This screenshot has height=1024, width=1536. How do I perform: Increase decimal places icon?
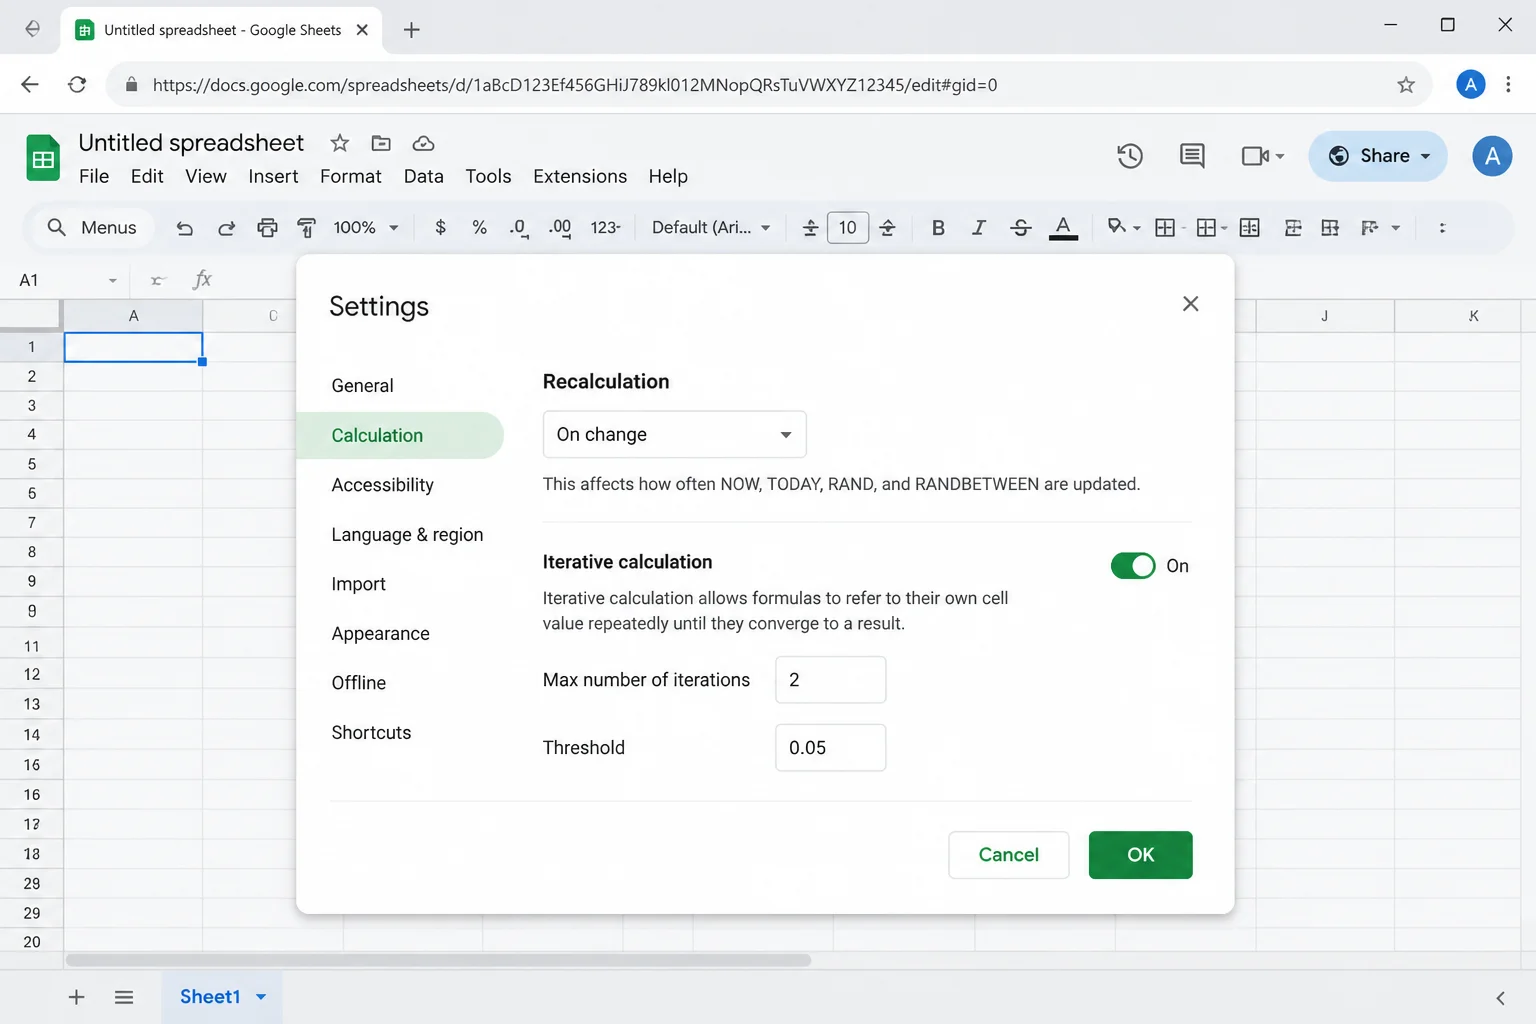click(560, 228)
